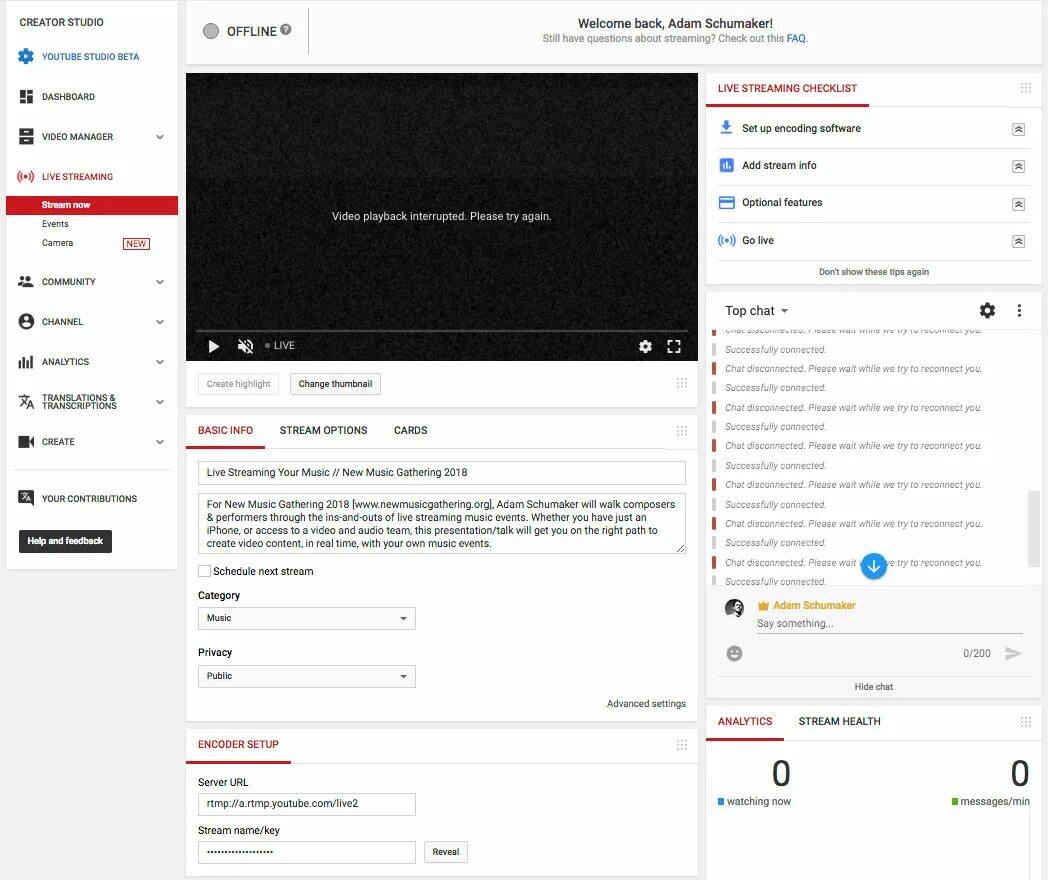This screenshot has width=1048, height=880.
Task: Open chat settings gear icon
Action: click(987, 310)
